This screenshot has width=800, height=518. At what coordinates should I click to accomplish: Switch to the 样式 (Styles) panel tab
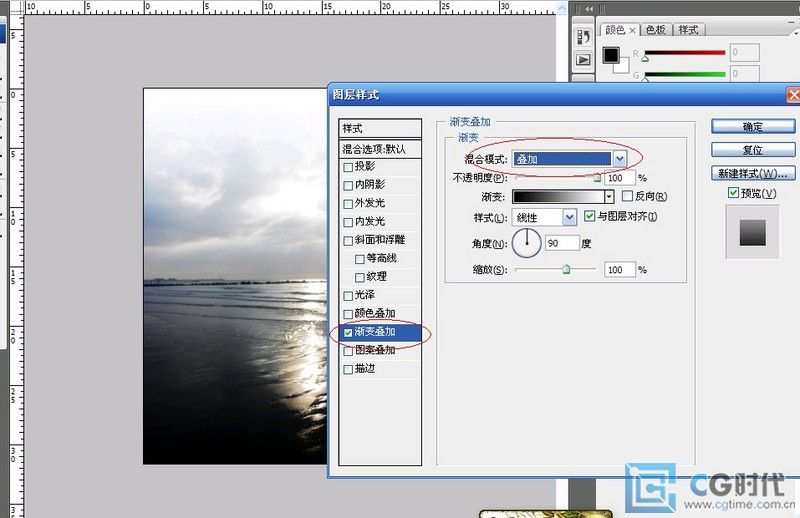(688, 30)
